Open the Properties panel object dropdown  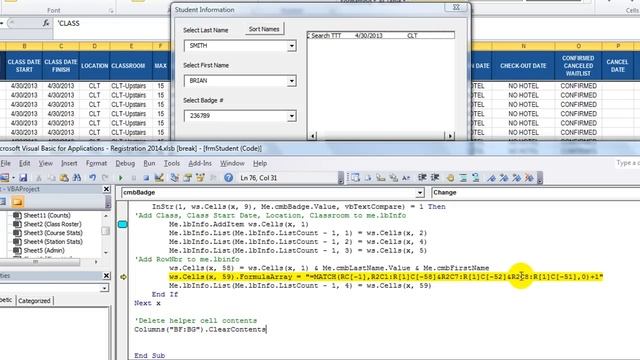point(104,289)
